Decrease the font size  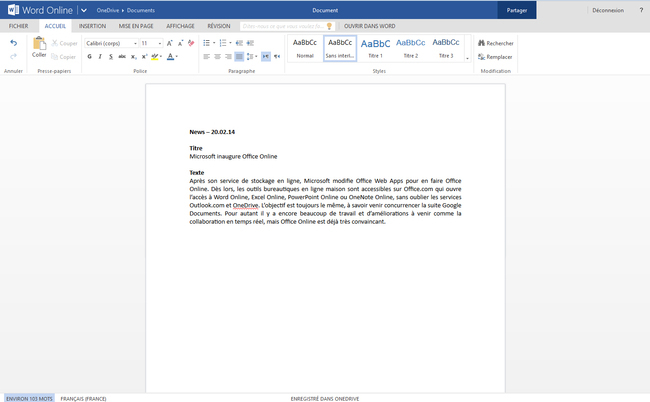pos(180,43)
